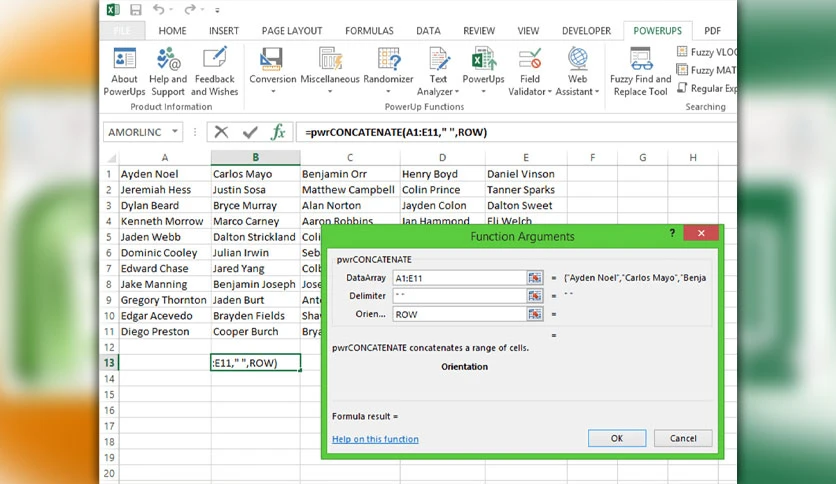
Task: Select row 13 header
Action: 109,362
